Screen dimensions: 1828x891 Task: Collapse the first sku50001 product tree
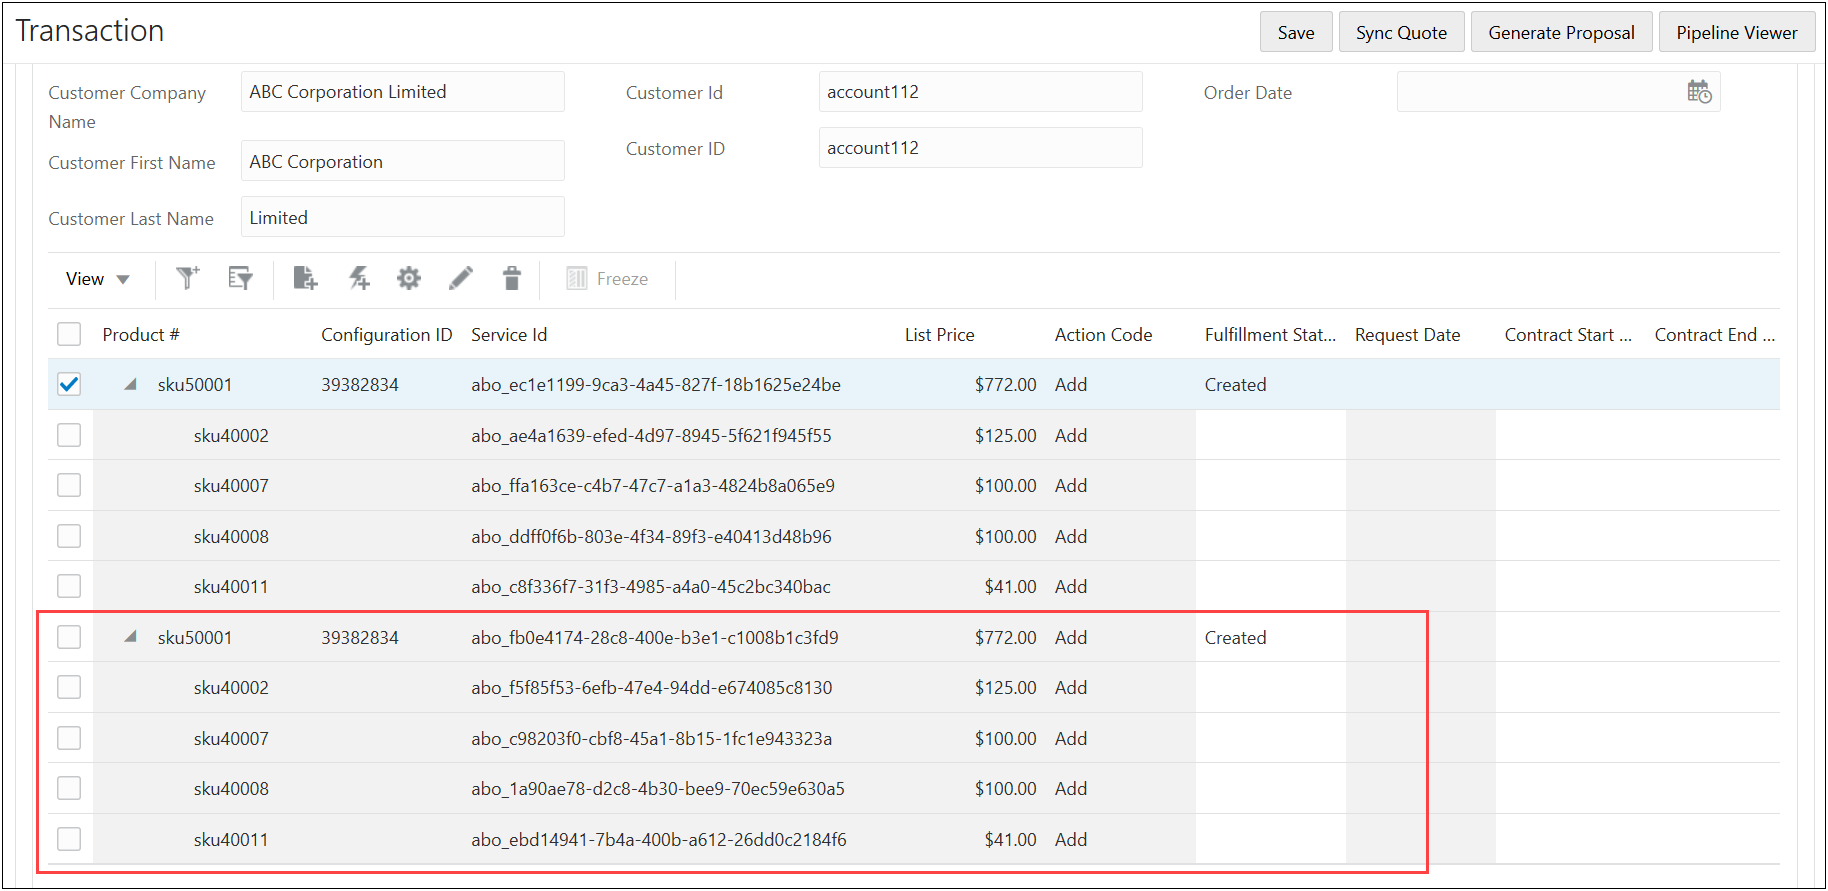(x=130, y=385)
